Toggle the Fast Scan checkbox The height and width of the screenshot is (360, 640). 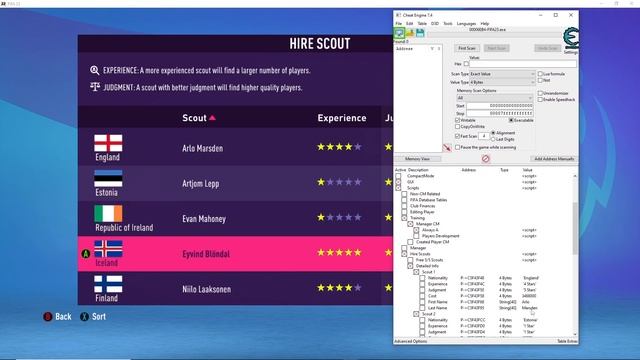coord(457,136)
